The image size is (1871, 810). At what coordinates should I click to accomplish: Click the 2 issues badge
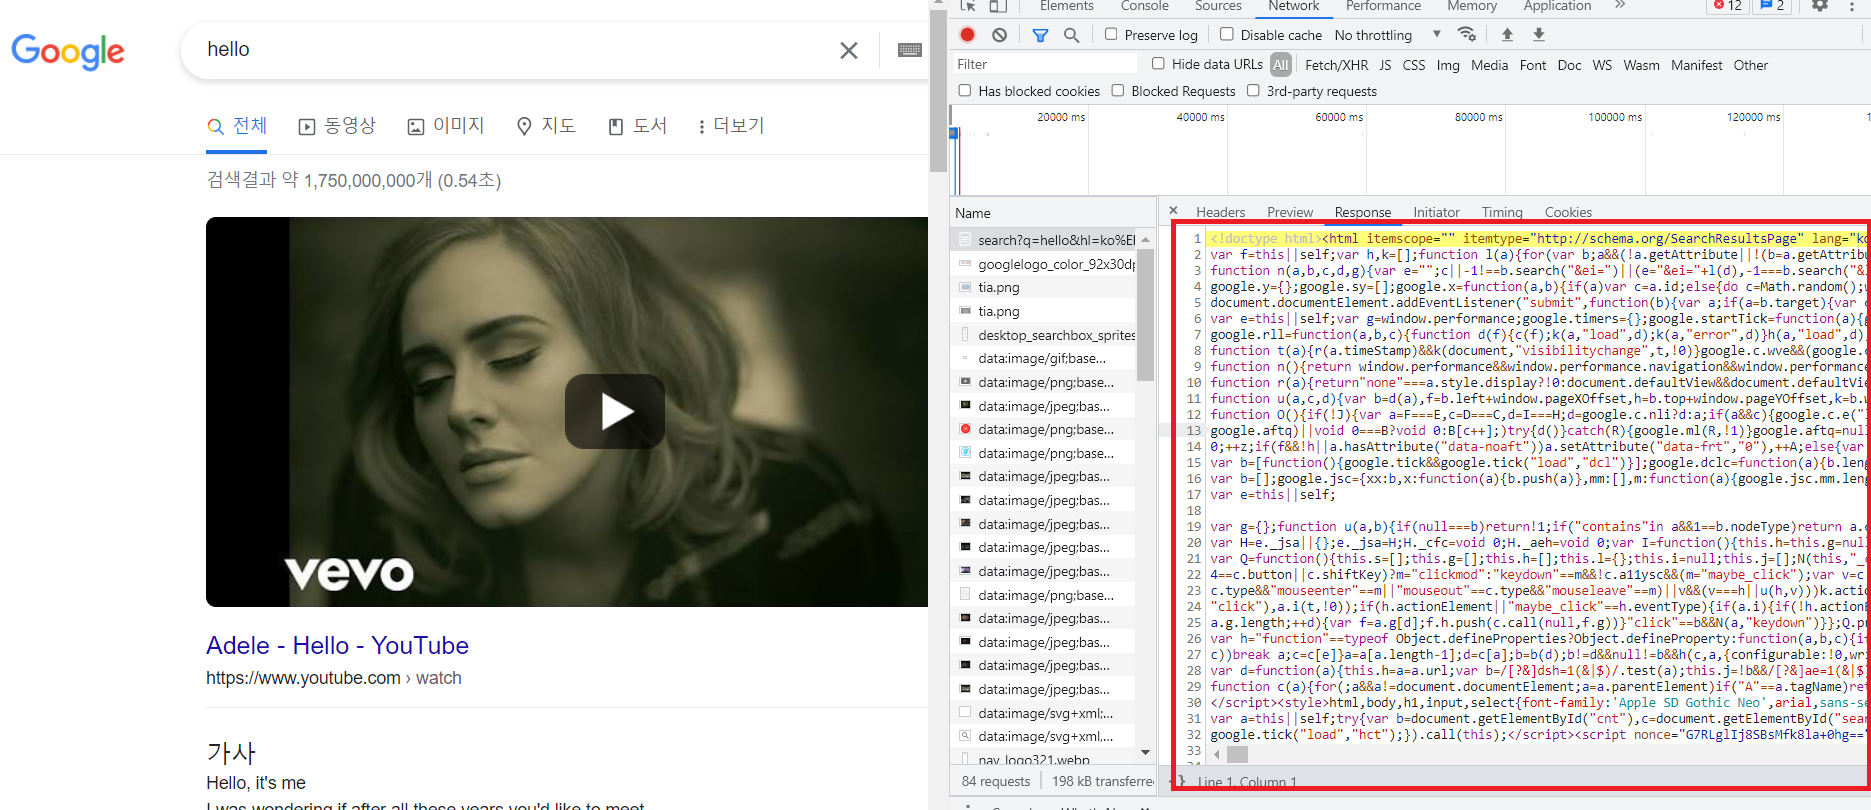pyautogui.click(x=1773, y=6)
